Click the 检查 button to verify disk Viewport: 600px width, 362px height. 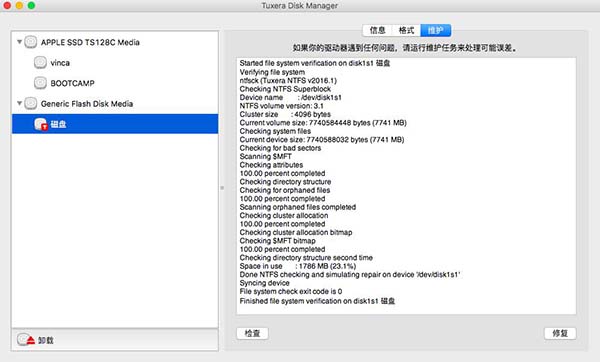coord(252,333)
